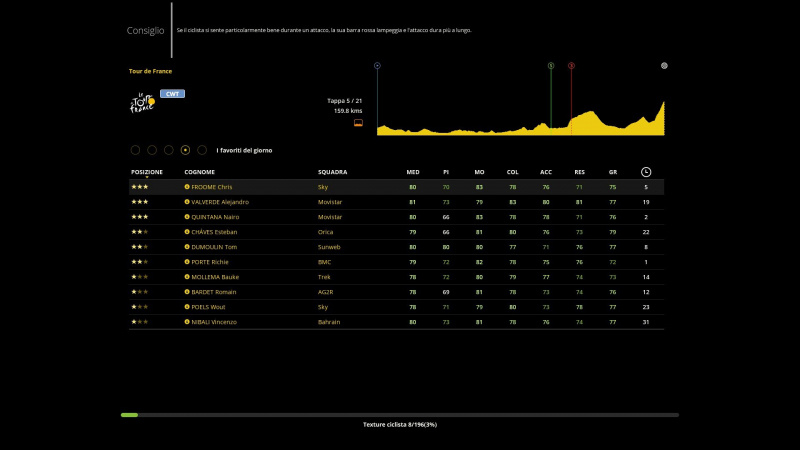
Task: Select rider name BARDET Romain
Action: click(x=214, y=292)
